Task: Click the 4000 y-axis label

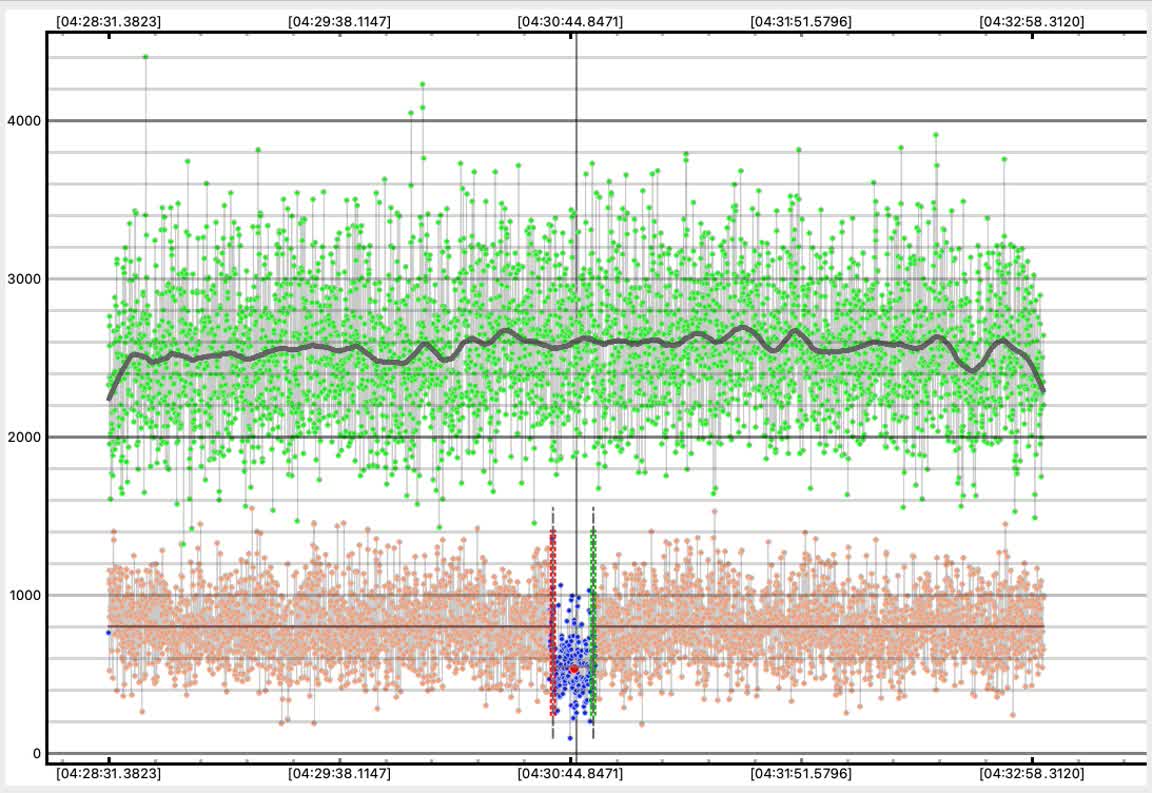Action: click(22, 121)
